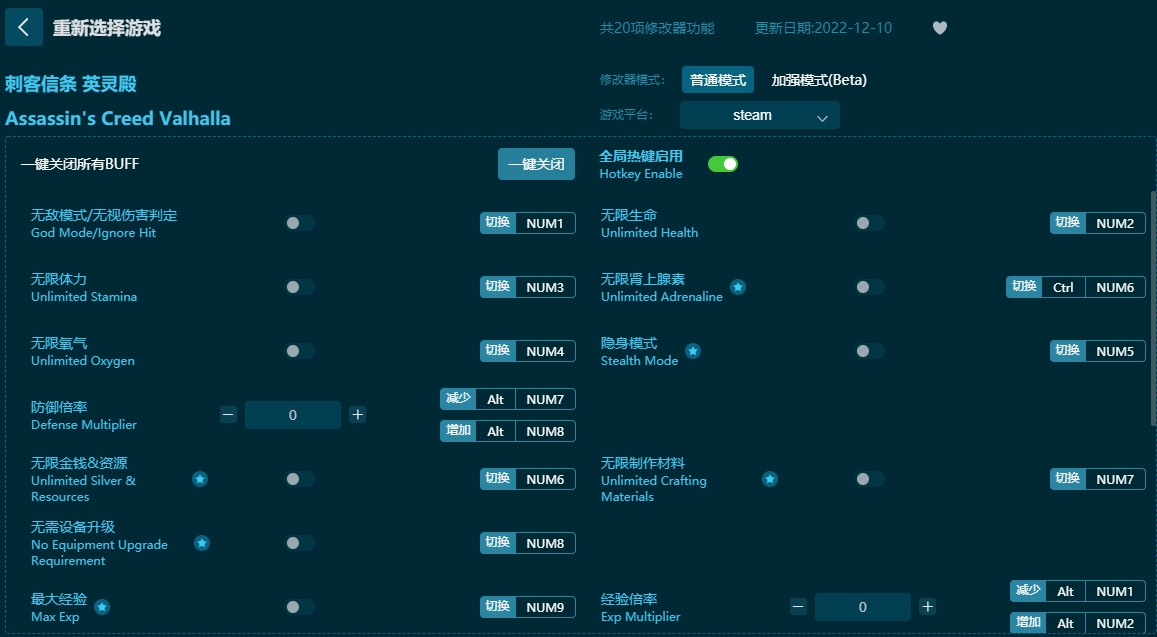1157x637 pixels.
Task: Enable Max Exp toggle
Action: tap(300, 607)
